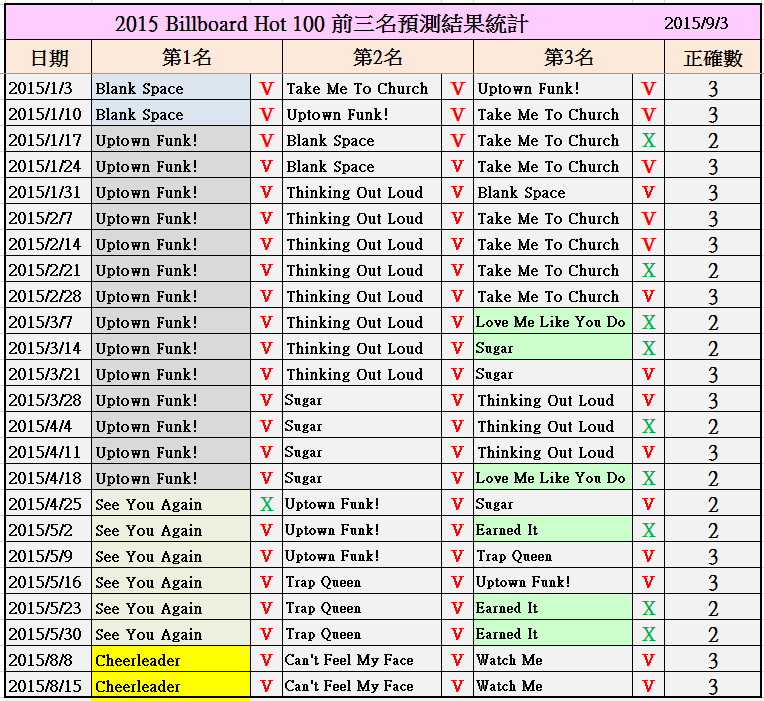
Task: Click the green X in the 2015/2/21 row
Action: 649,270
